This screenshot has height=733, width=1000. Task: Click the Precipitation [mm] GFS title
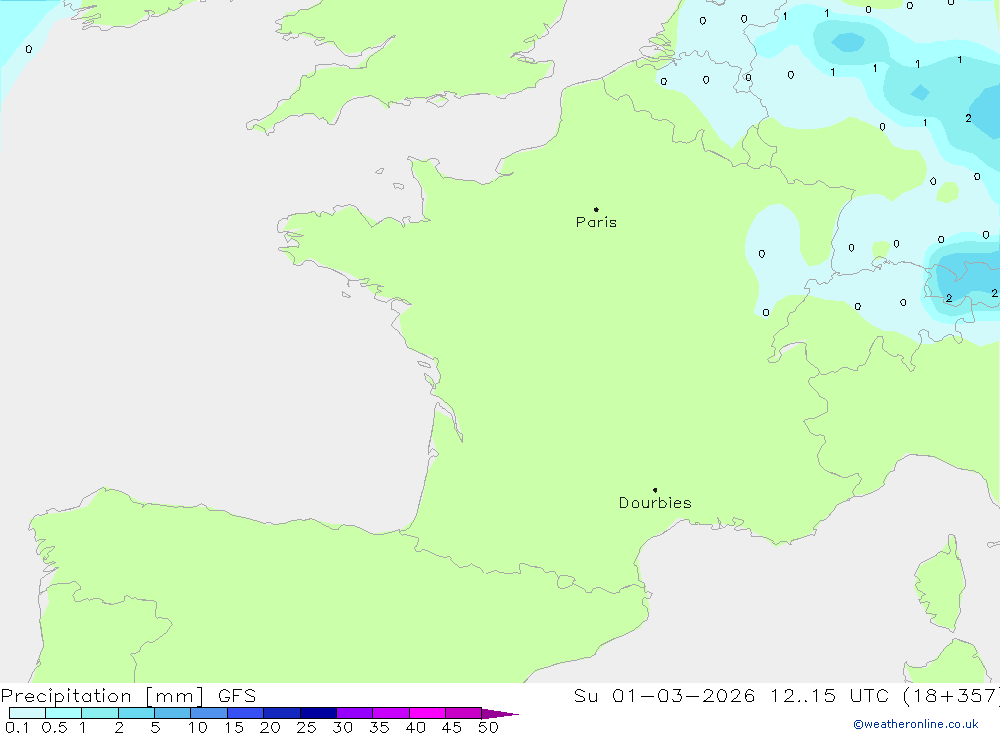128,695
